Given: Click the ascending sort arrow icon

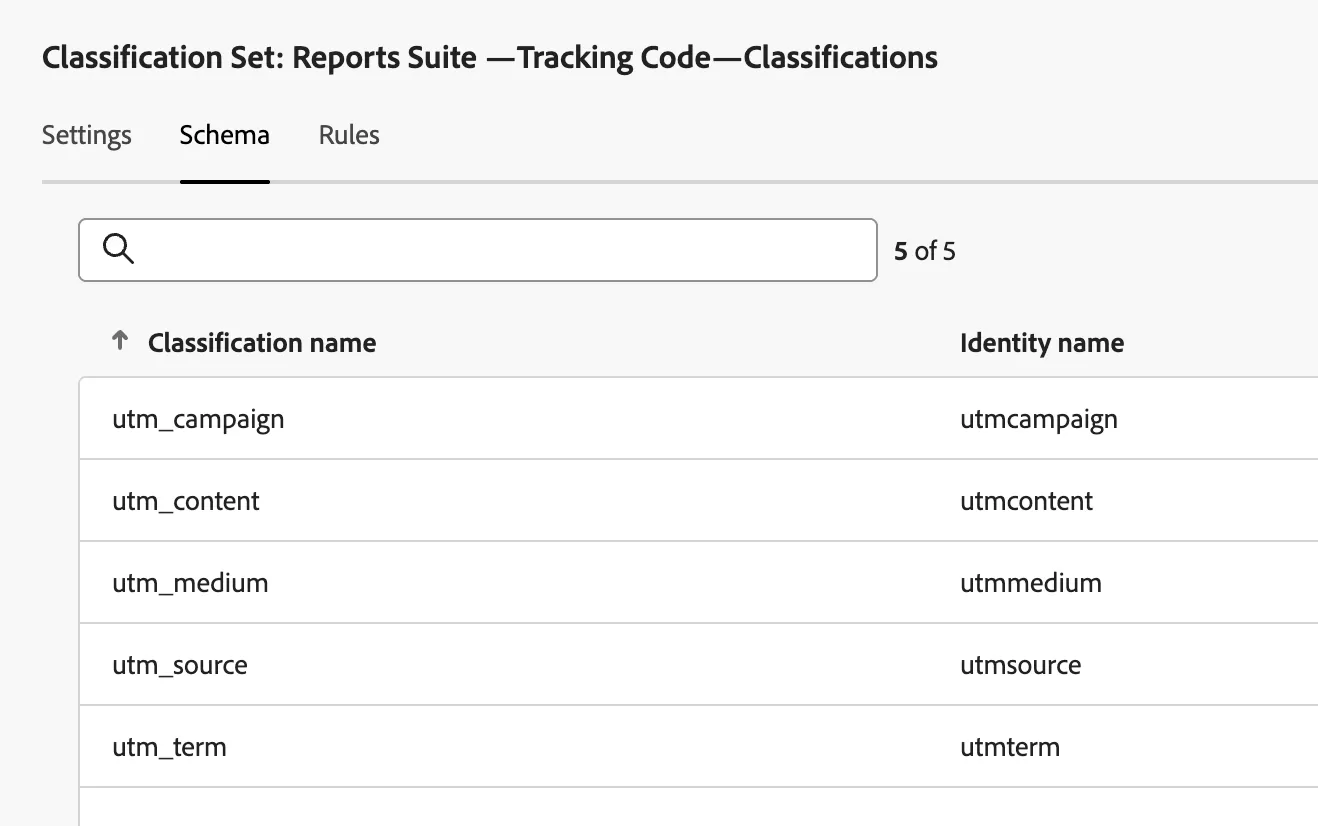Looking at the screenshot, I should (119, 340).
